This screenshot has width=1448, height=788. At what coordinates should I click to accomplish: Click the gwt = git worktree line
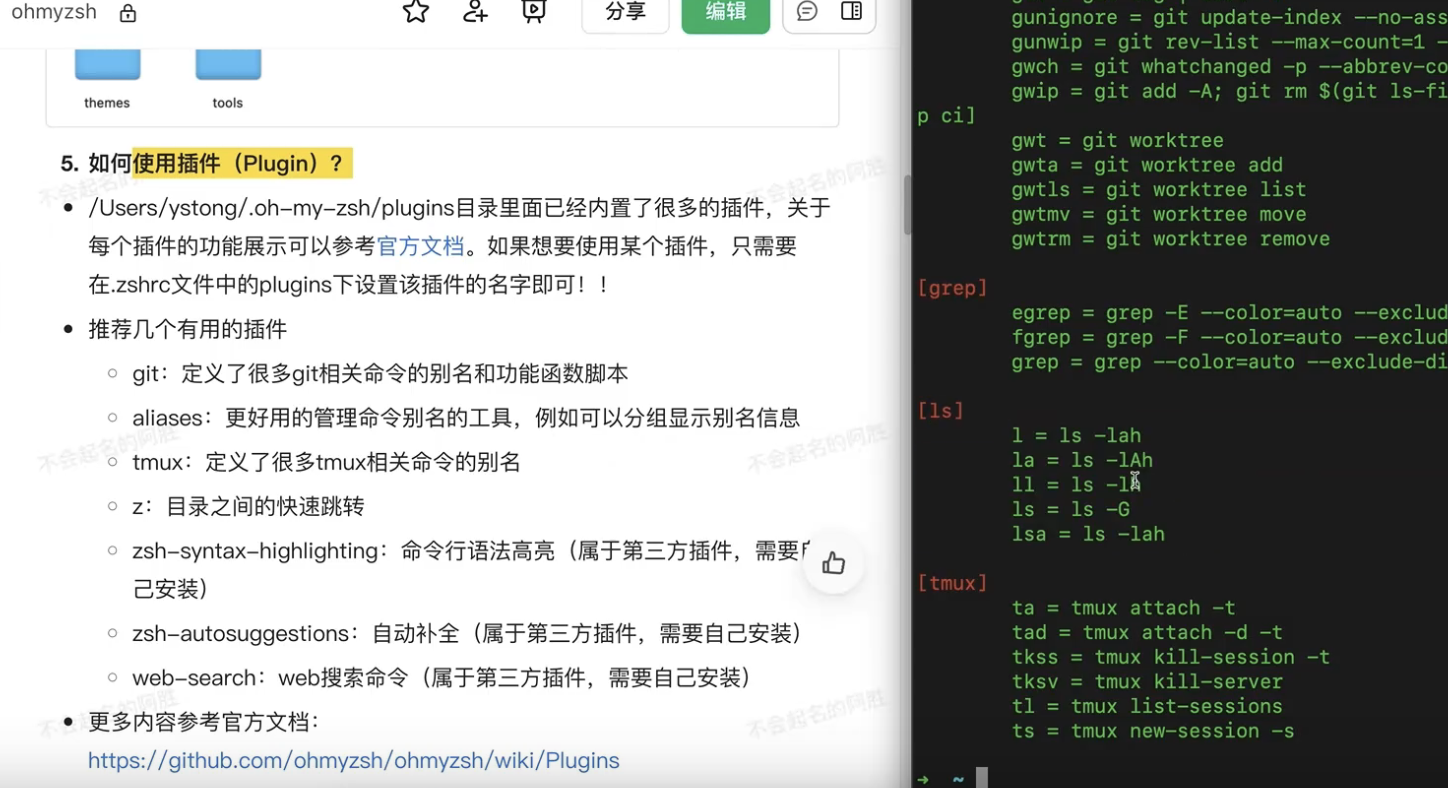click(x=1117, y=141)
